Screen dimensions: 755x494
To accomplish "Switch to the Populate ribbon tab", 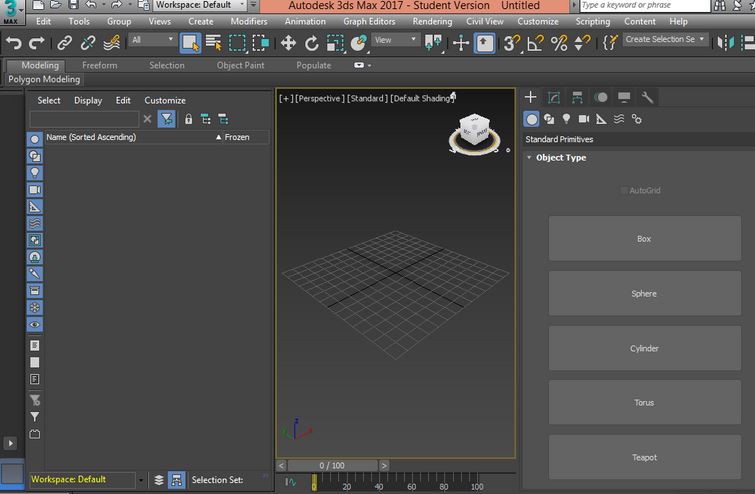I will [313, 65].
